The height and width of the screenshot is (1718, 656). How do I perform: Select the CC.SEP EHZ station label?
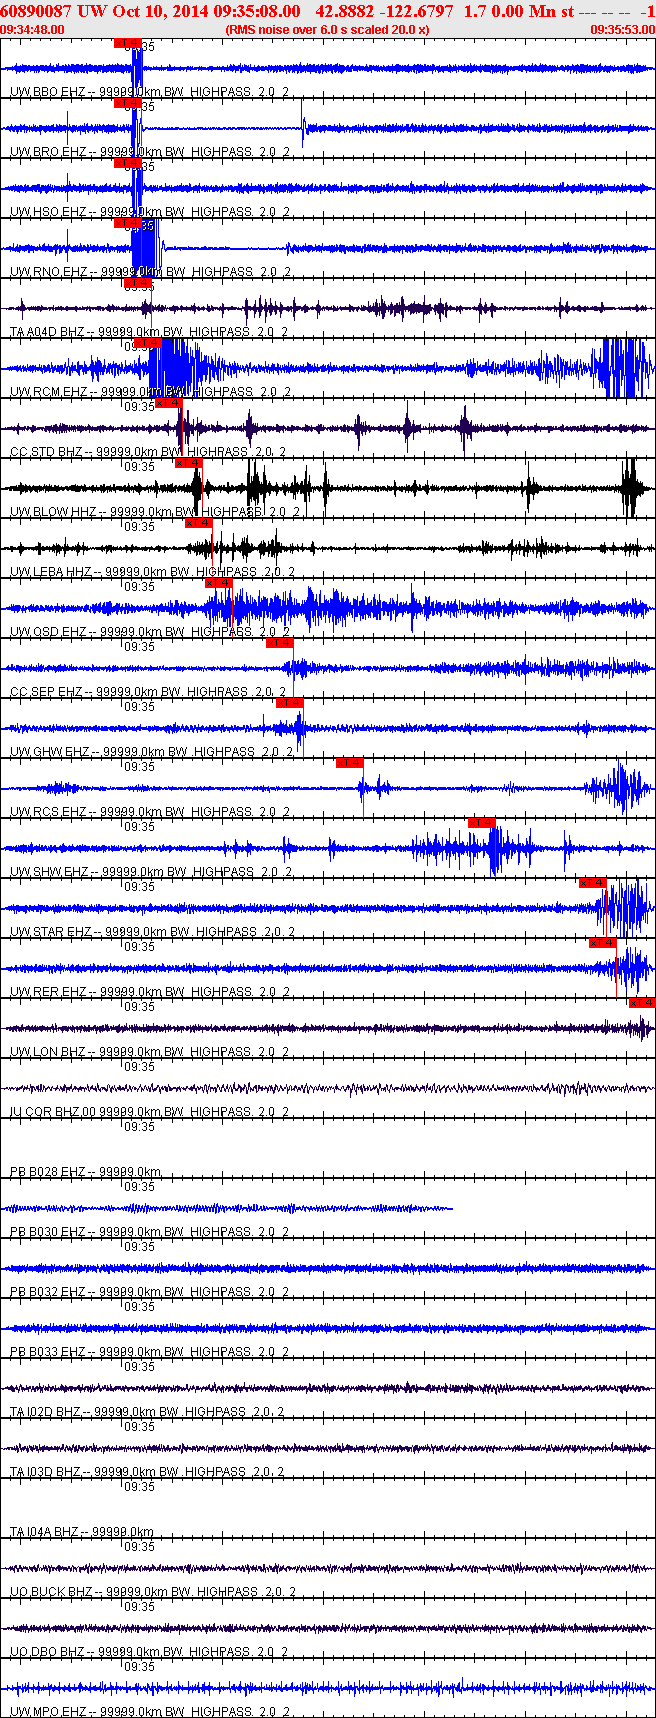click(148, 692)
